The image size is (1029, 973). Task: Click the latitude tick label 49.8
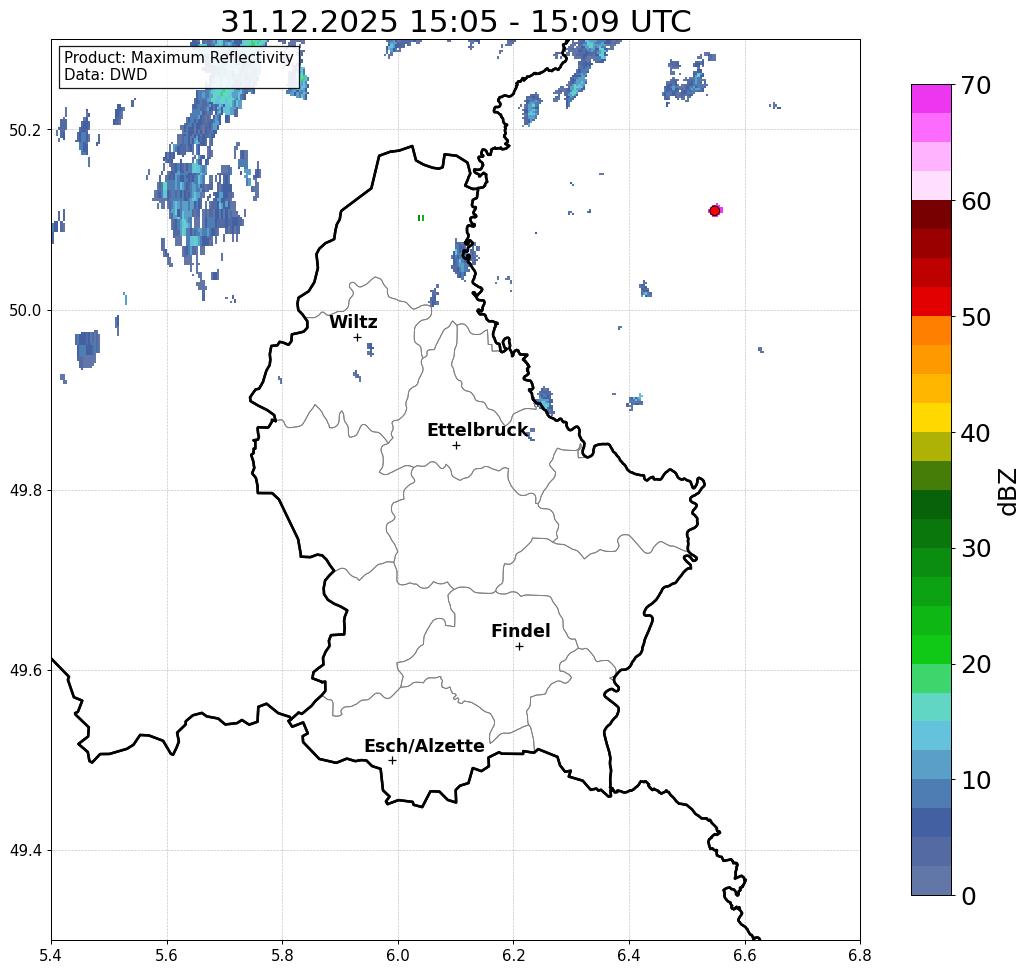coord(24,490)
